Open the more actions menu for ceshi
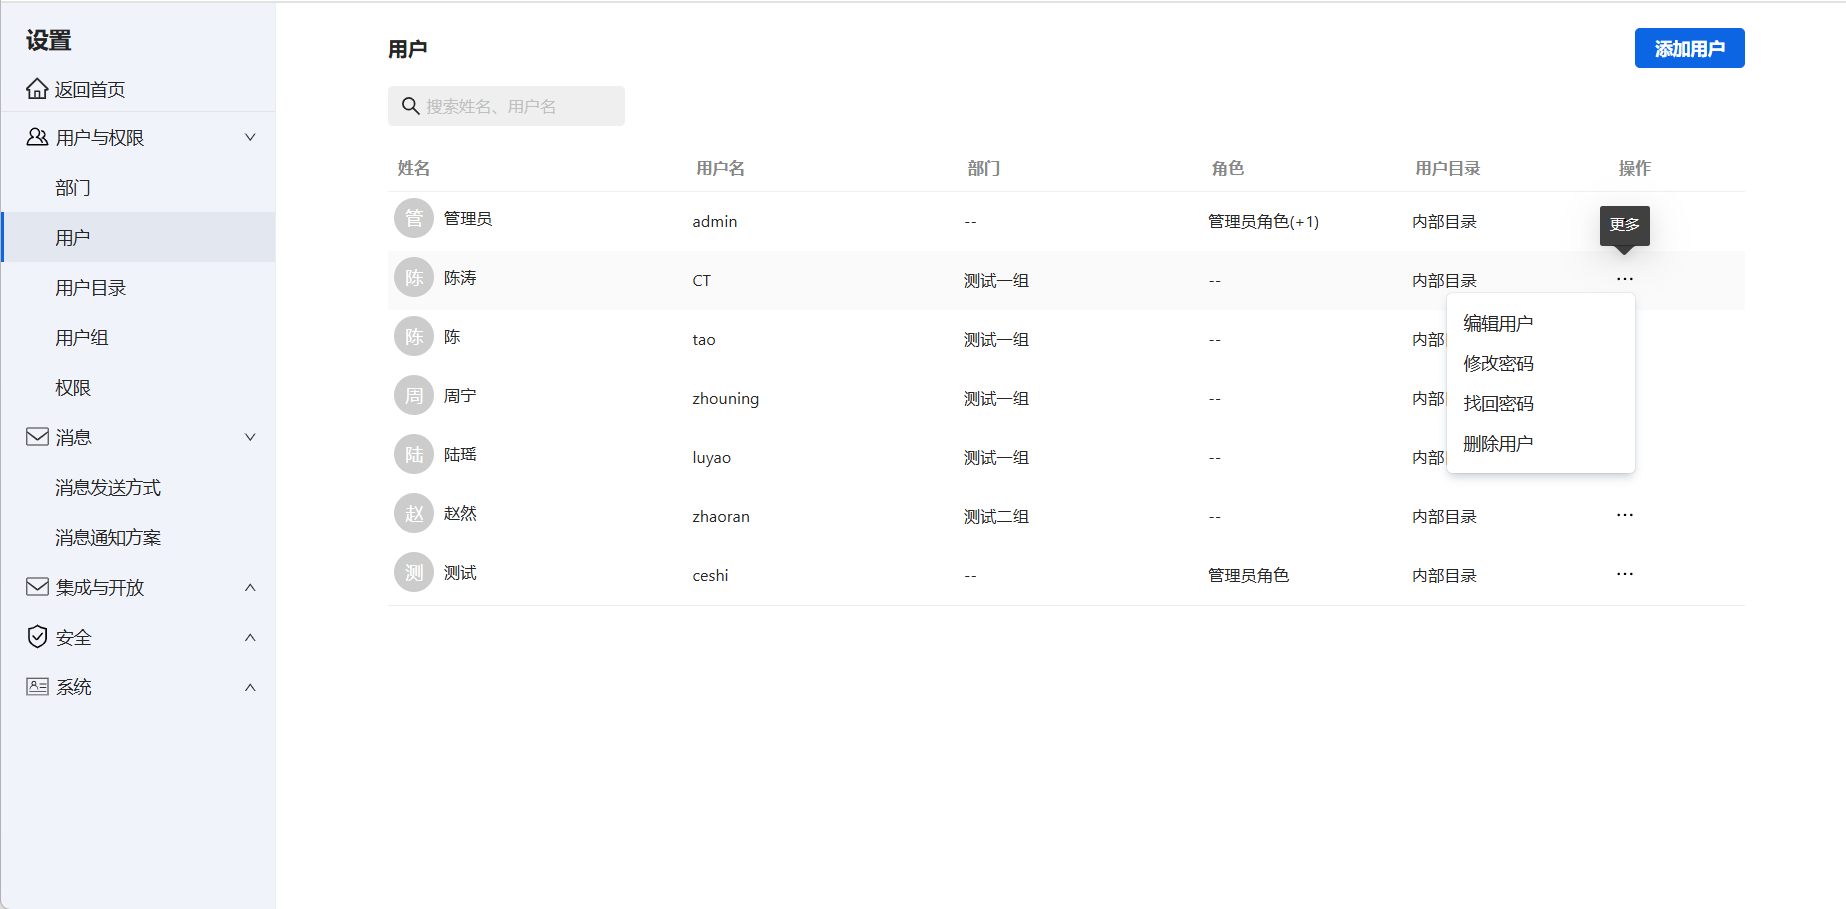Screen dimensions: 1846x909 (x=1624, y=573)
